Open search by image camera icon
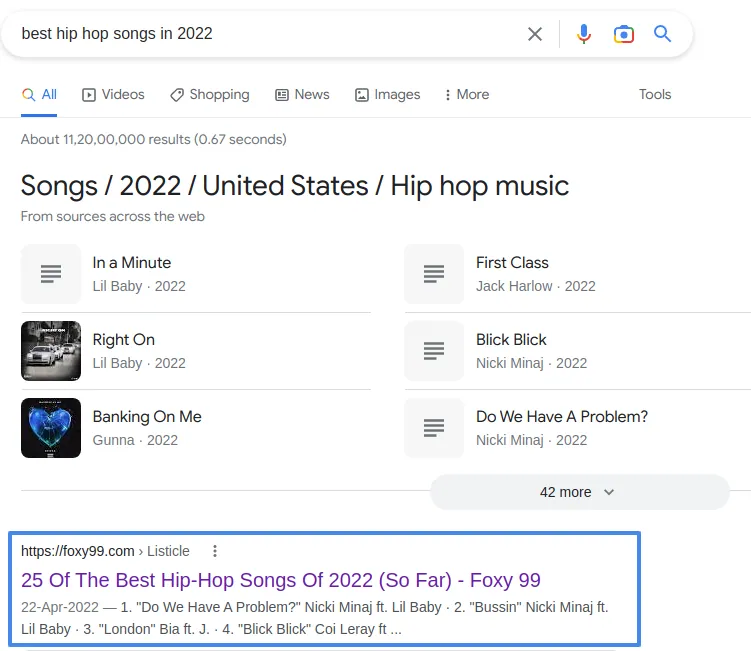The height and width of the screenshot is (651, 751). (x=624, y=34)
